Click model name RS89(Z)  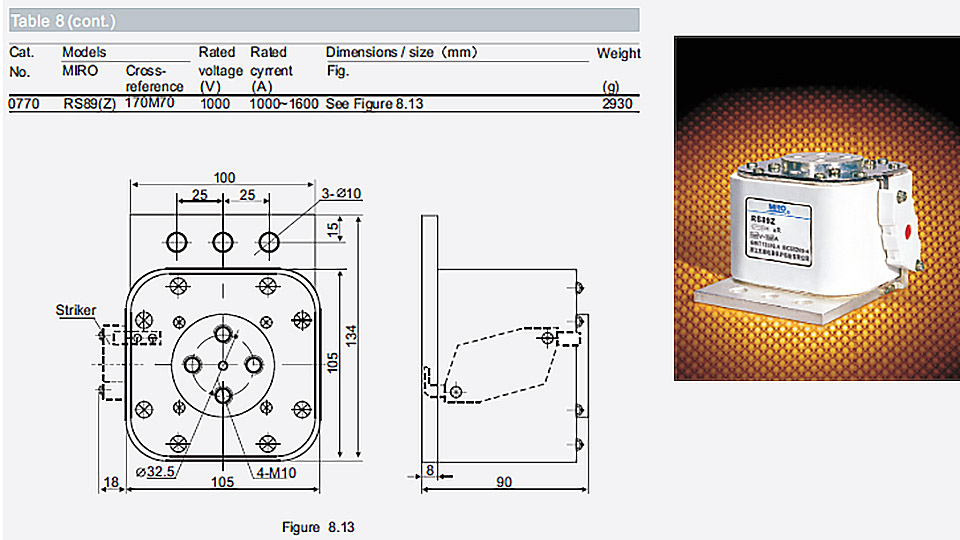click(x=89, y=103)
